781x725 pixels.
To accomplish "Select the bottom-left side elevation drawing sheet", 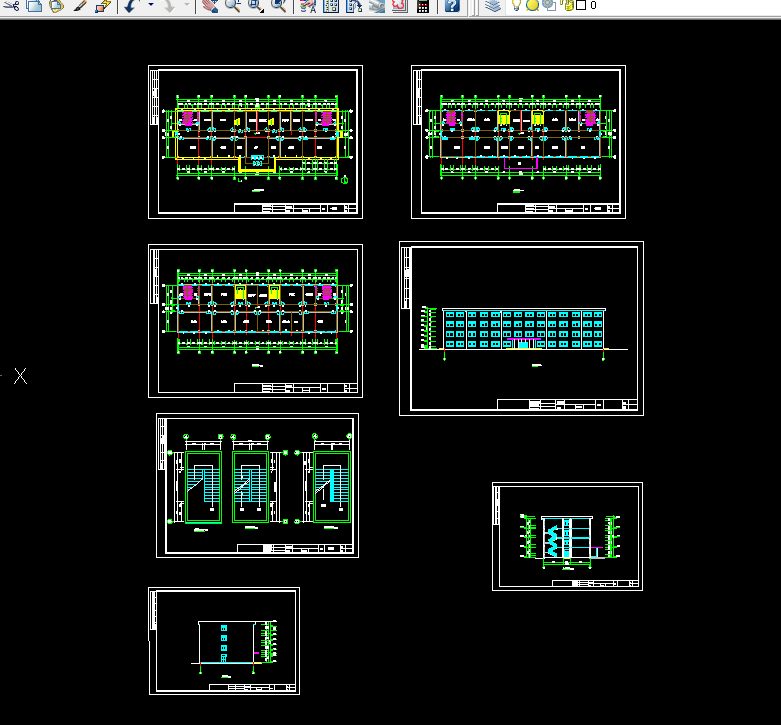I will point(224,641).
